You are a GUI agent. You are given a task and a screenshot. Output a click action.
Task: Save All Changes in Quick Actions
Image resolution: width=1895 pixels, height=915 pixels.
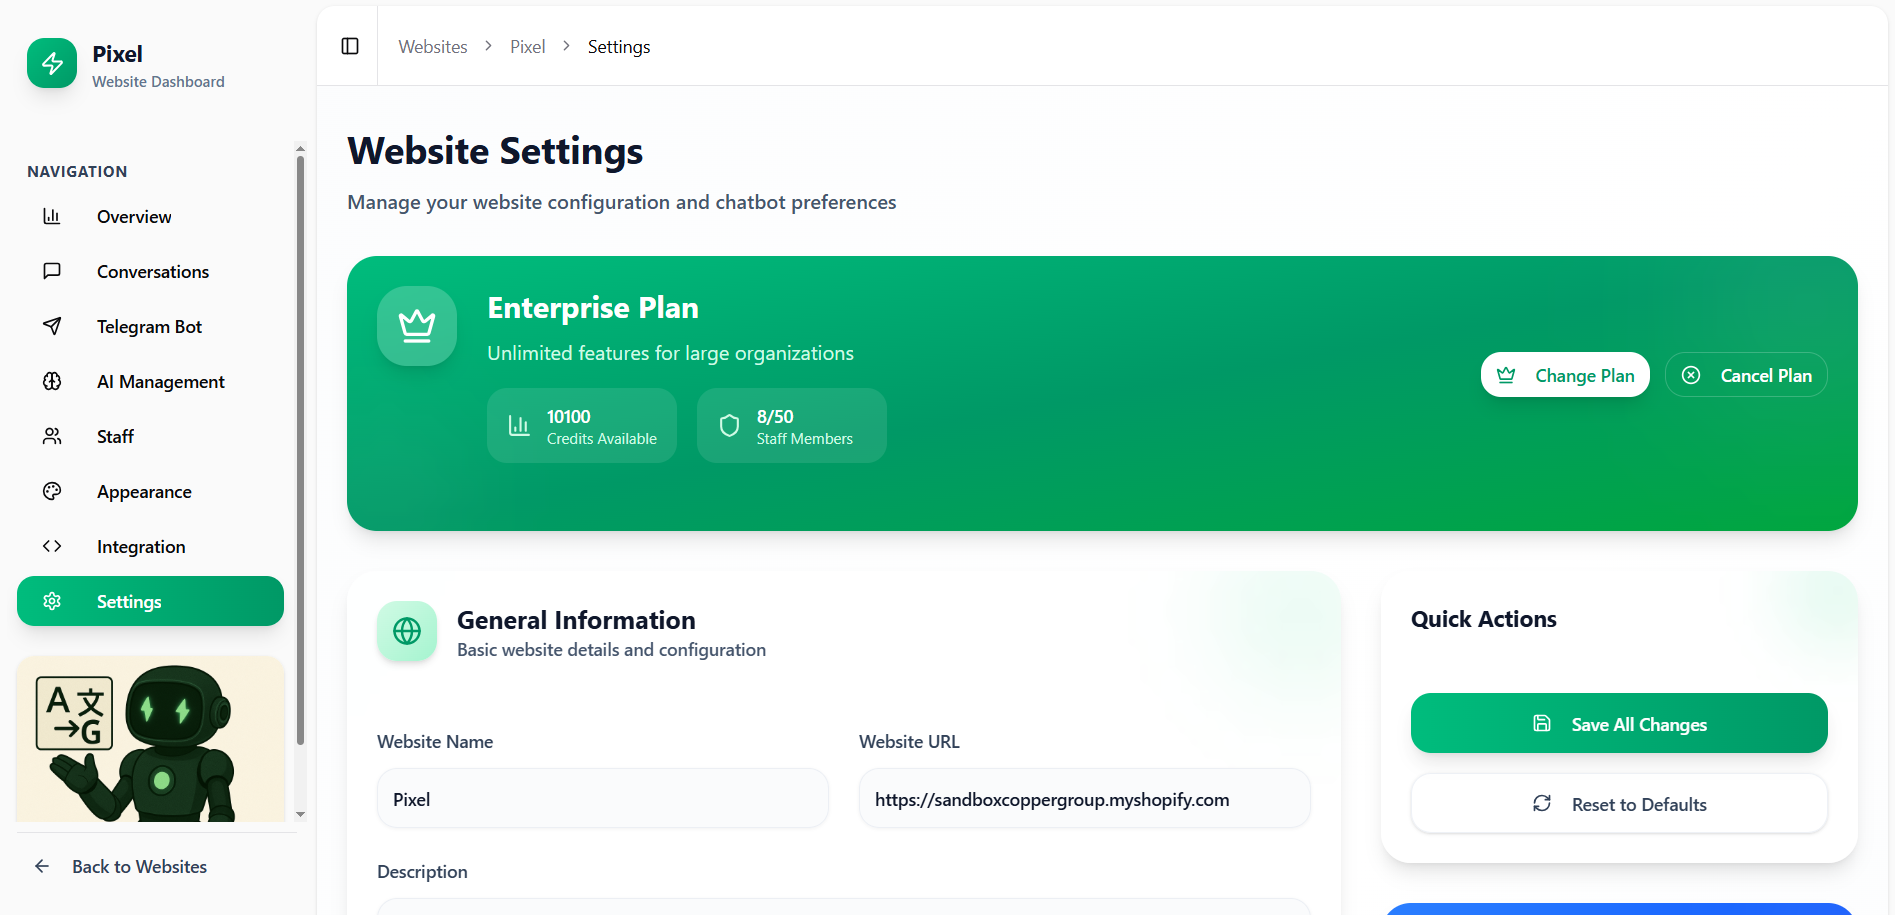(x=1619, y=723)
